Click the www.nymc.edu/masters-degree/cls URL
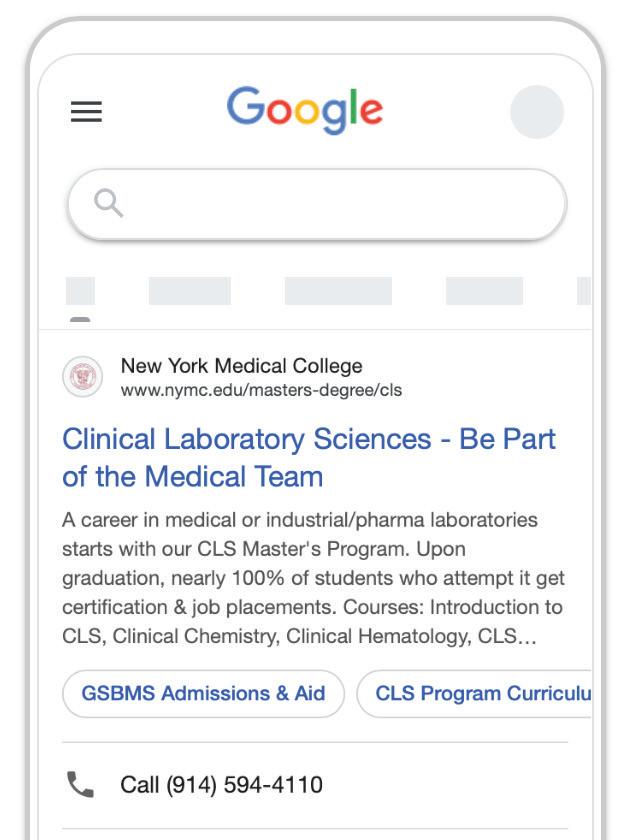Viewport: 626px width, 840px height. pos(261,390)
